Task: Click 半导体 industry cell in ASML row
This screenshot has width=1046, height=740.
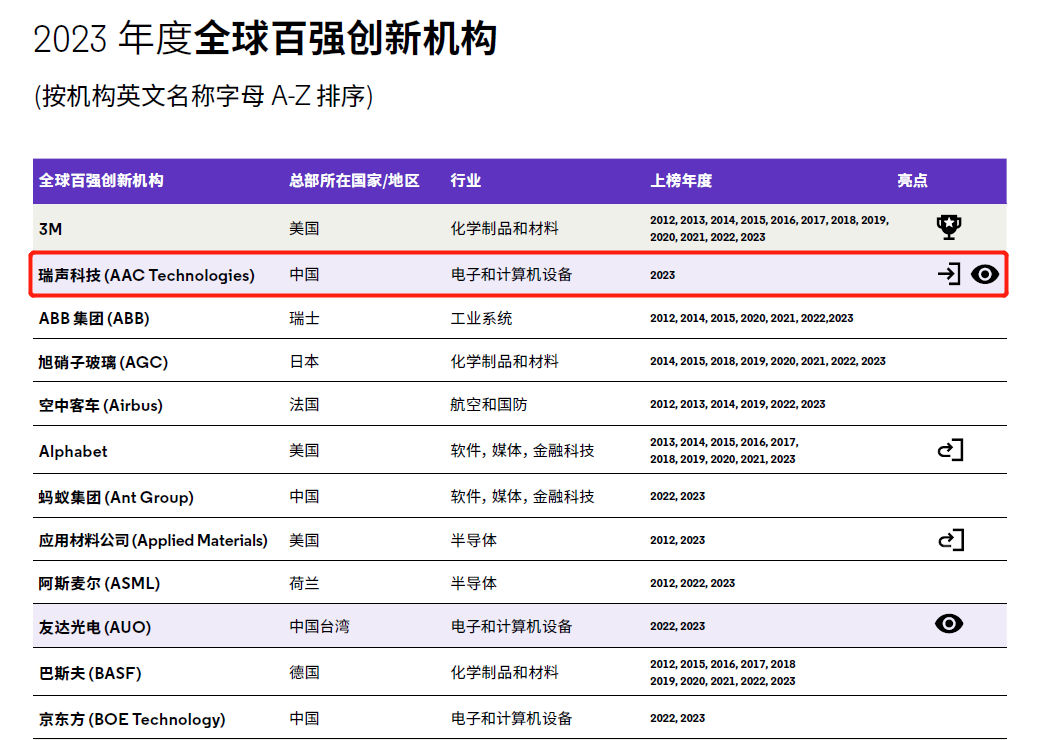Action: pyautogui.click(x=474, y=583)
